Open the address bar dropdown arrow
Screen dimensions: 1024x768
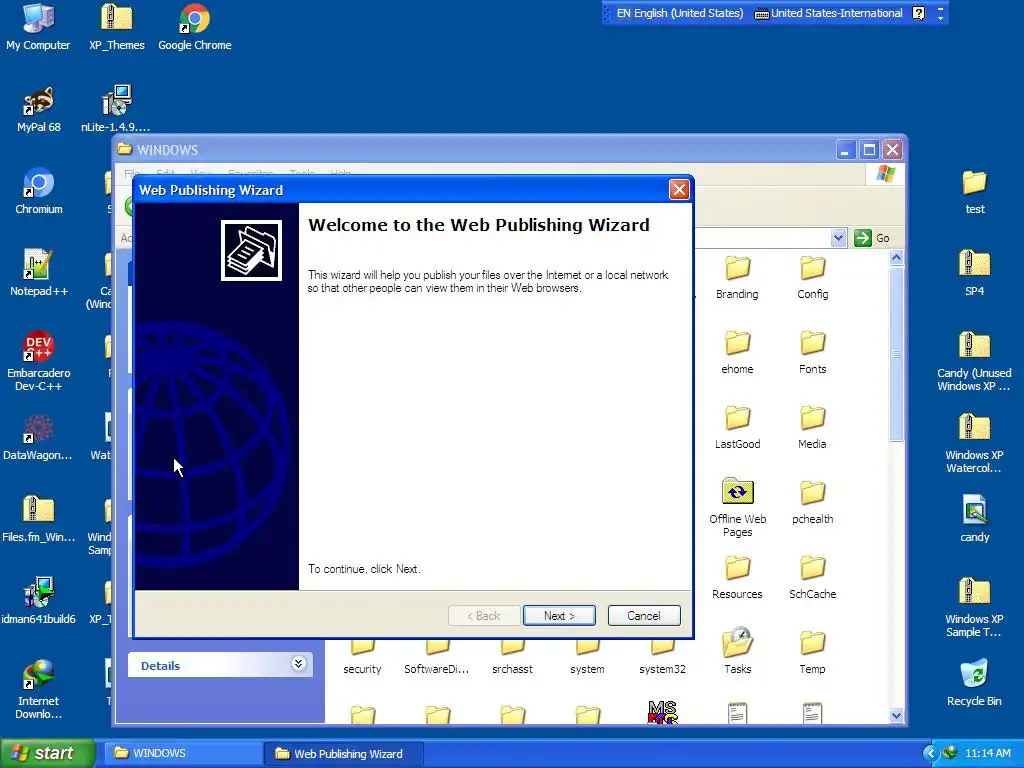point(839,238)
